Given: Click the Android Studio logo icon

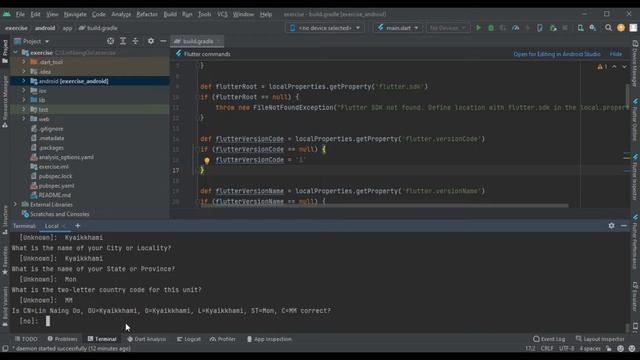Looking at the screenshot, I should click(x=7, y=14).
